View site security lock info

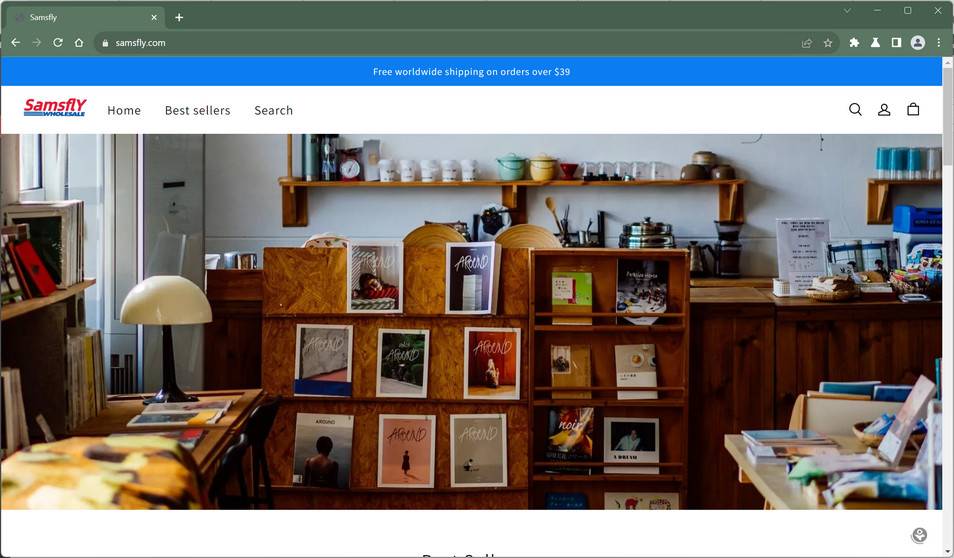[x=105, y=43]
